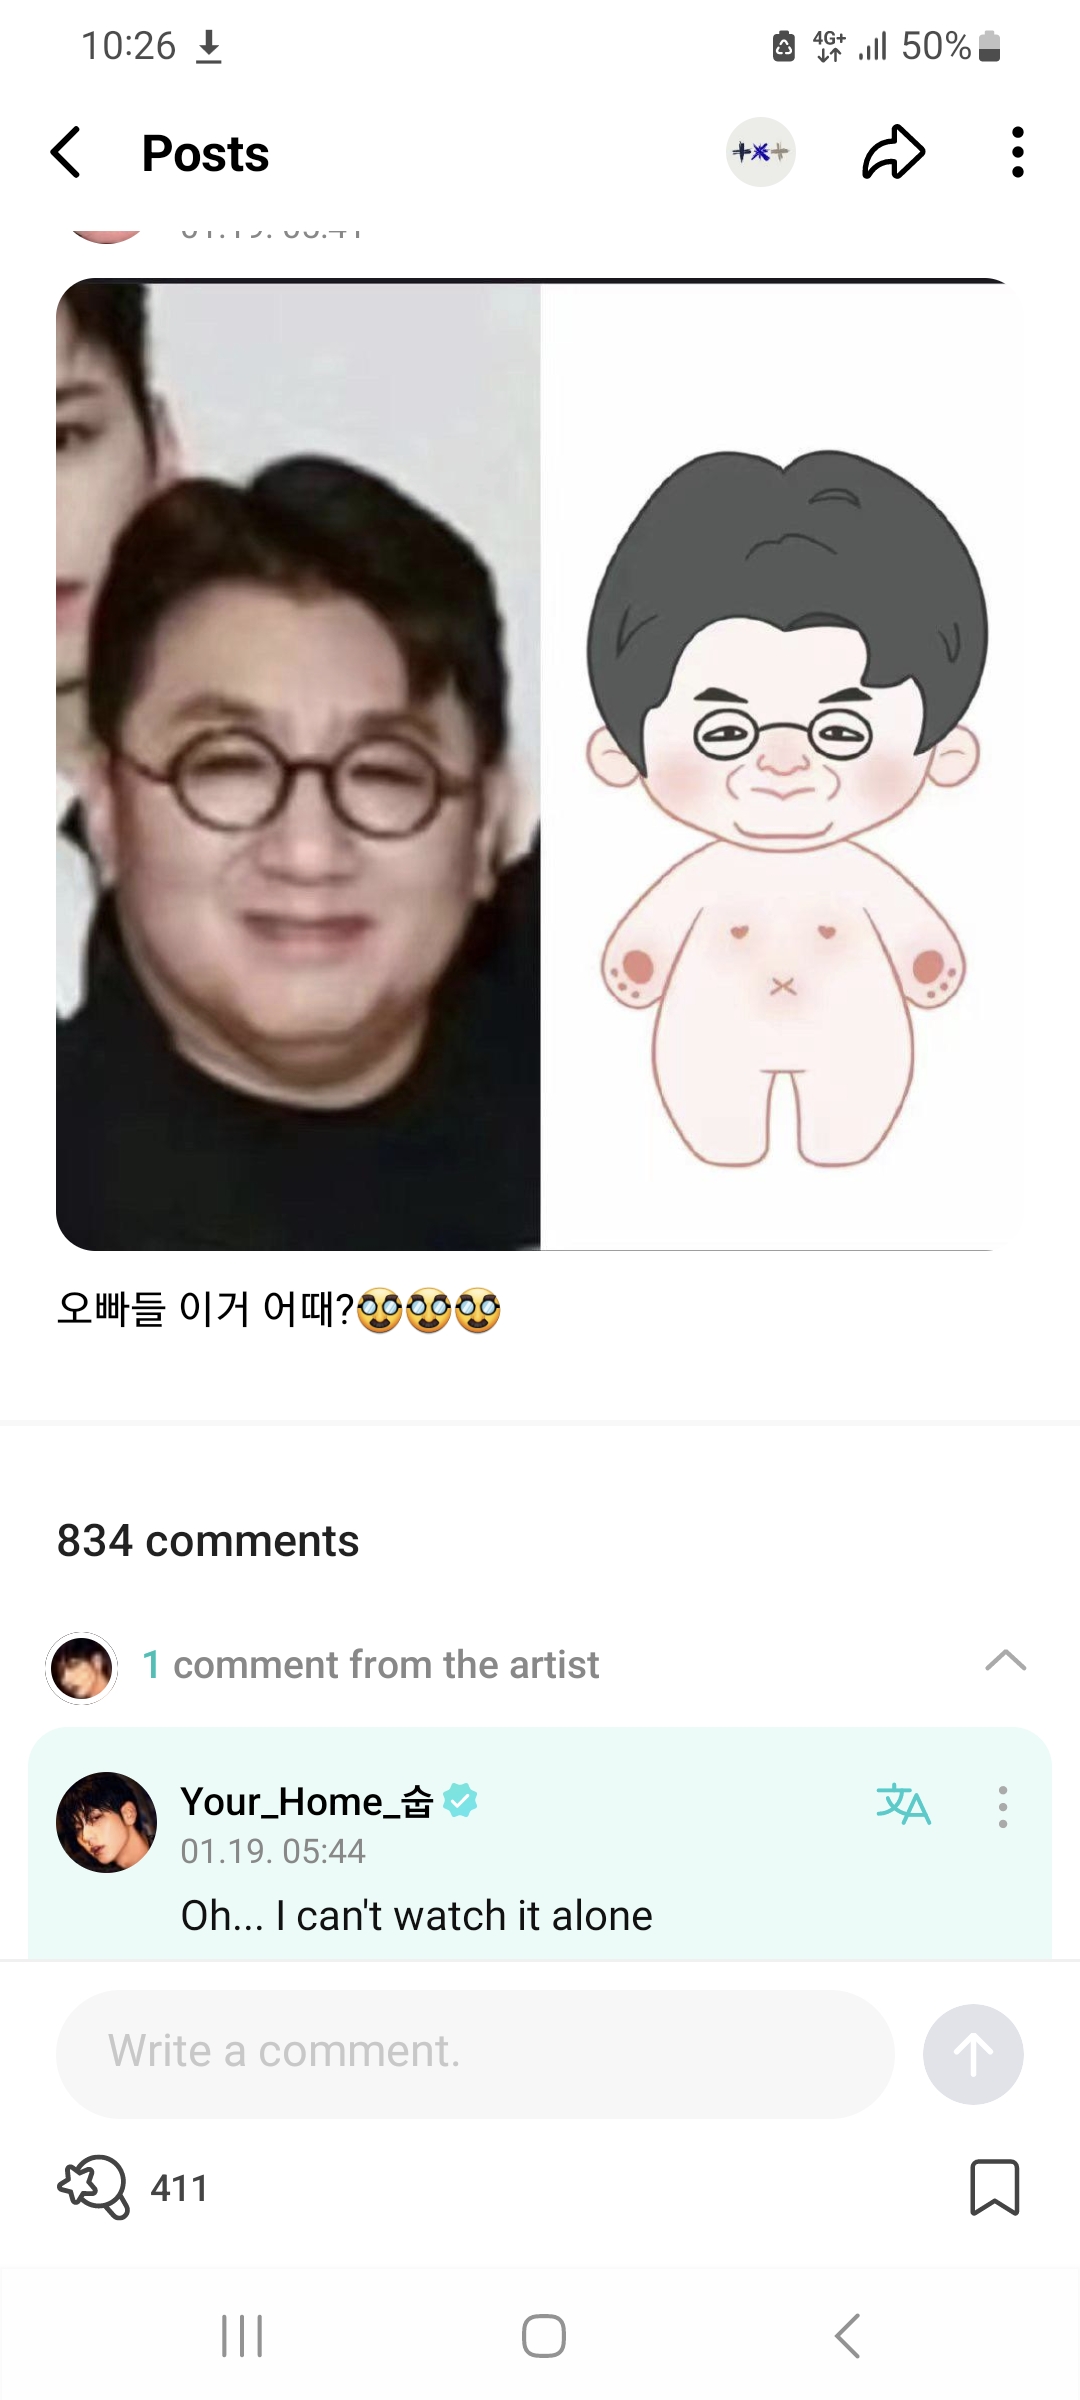This screenshot has height=2400, width=1080.
Task: Tap Your_Home_숩's profile picture
Action: (x=106, y=1822)
